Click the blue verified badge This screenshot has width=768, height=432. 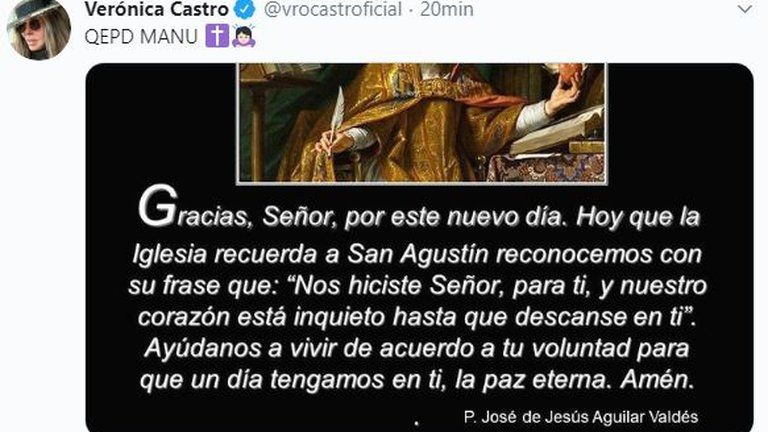pos(246,9)
